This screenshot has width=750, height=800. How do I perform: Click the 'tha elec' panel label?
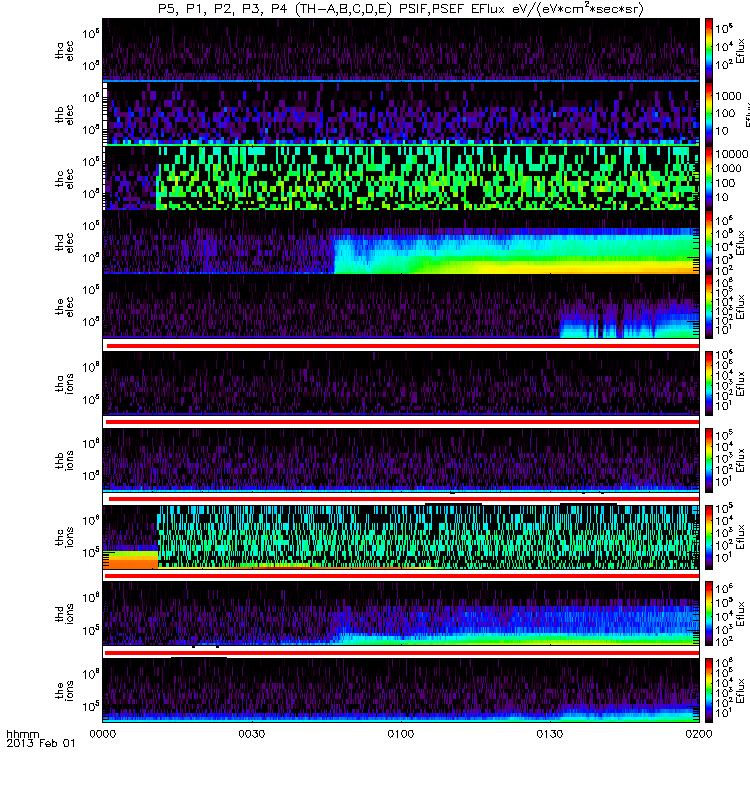point(64,51)
